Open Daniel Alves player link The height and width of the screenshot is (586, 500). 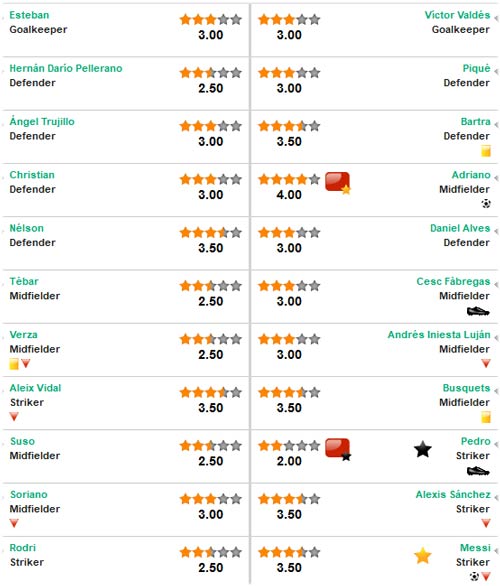460,228
